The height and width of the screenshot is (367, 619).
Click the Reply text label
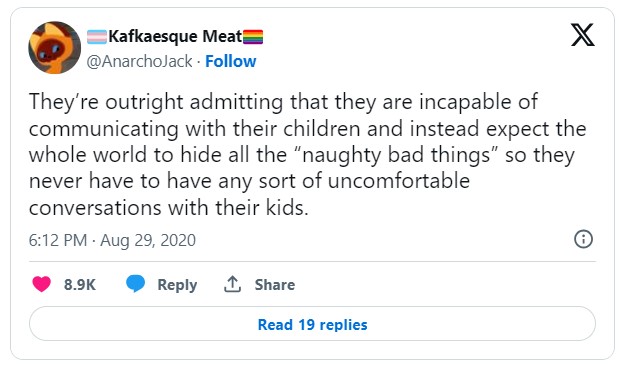pos(177,285)
